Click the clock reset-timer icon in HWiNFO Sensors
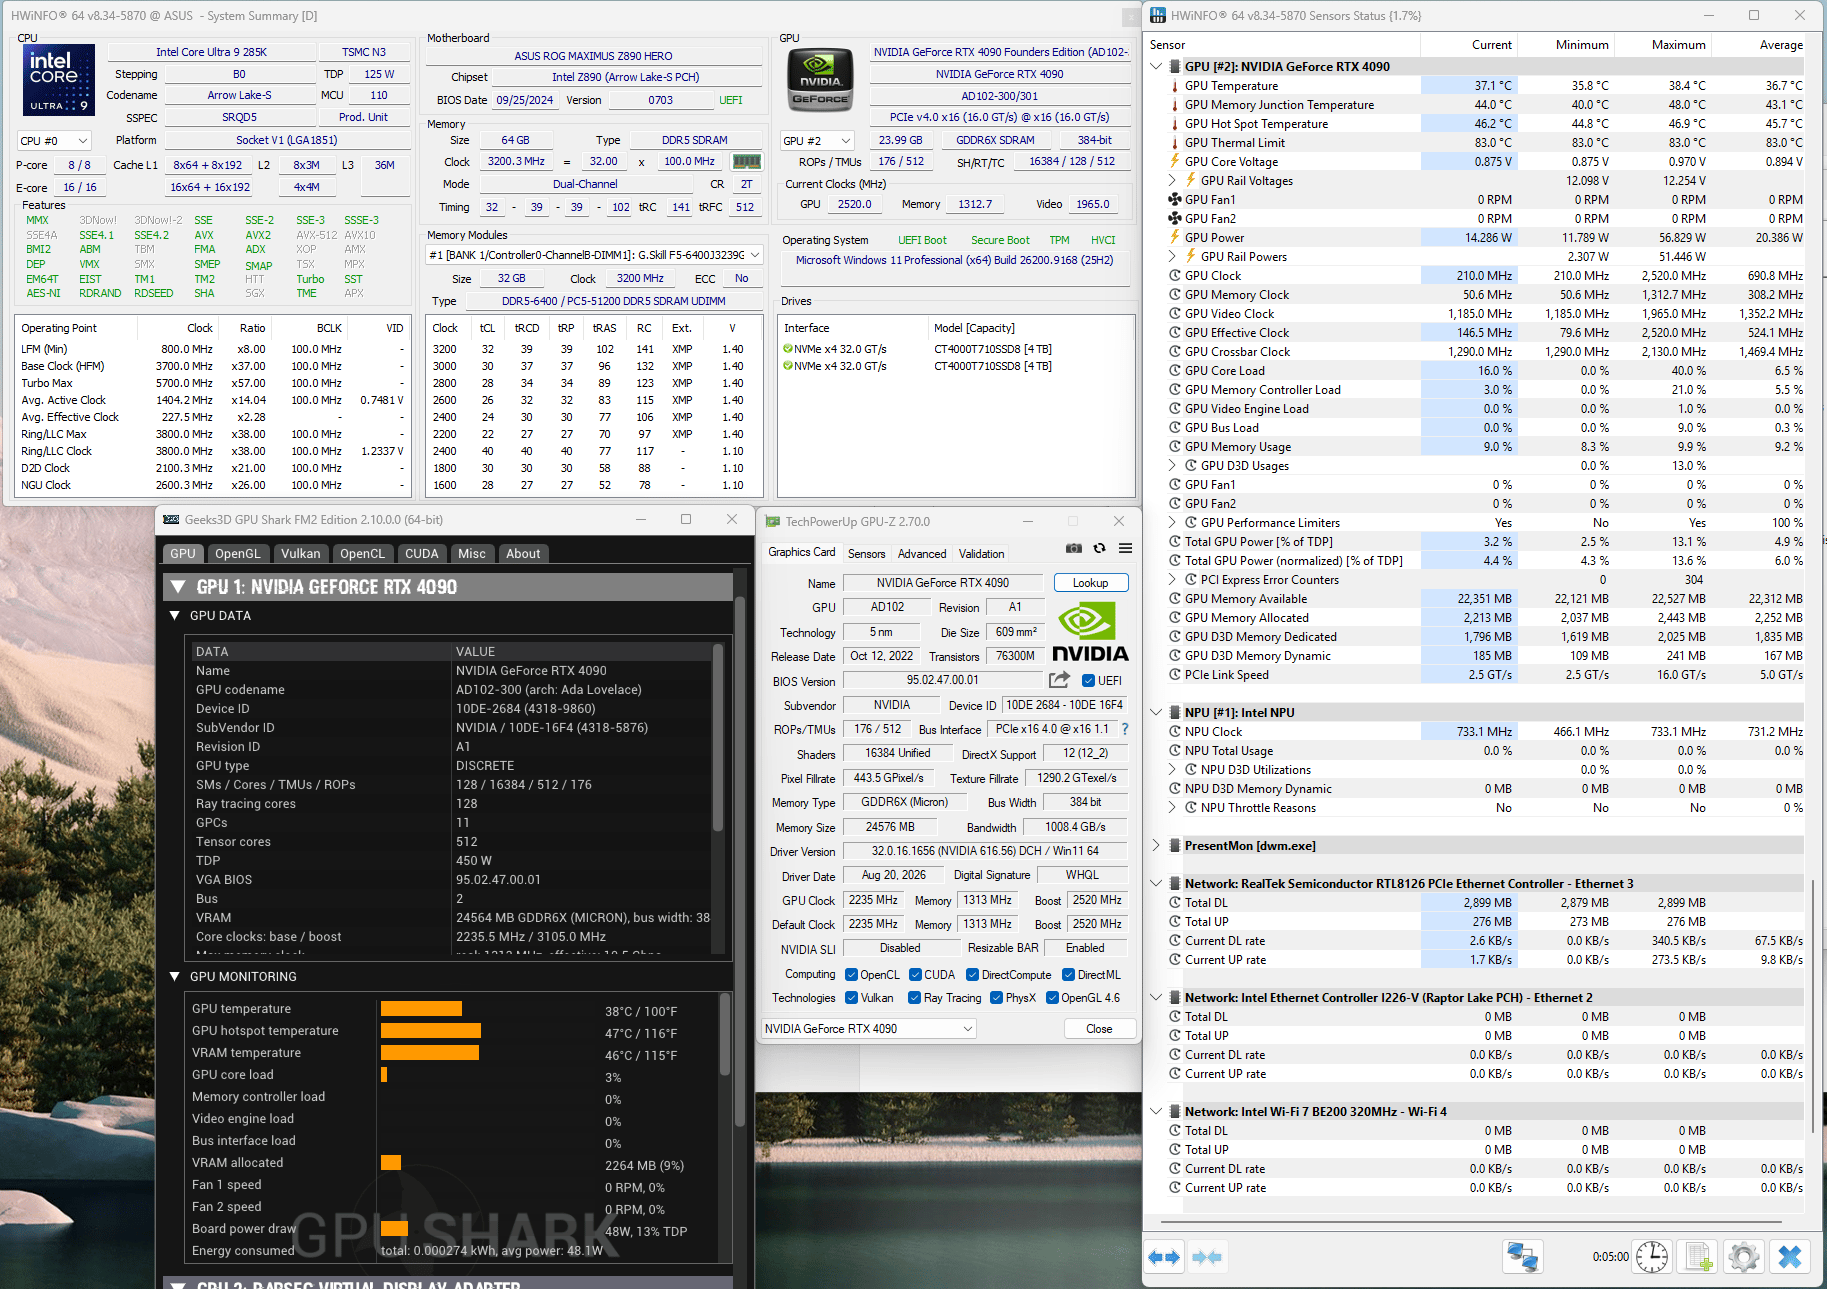This screenshot has height=1289, width=1827. [x=1652, y=1257]
